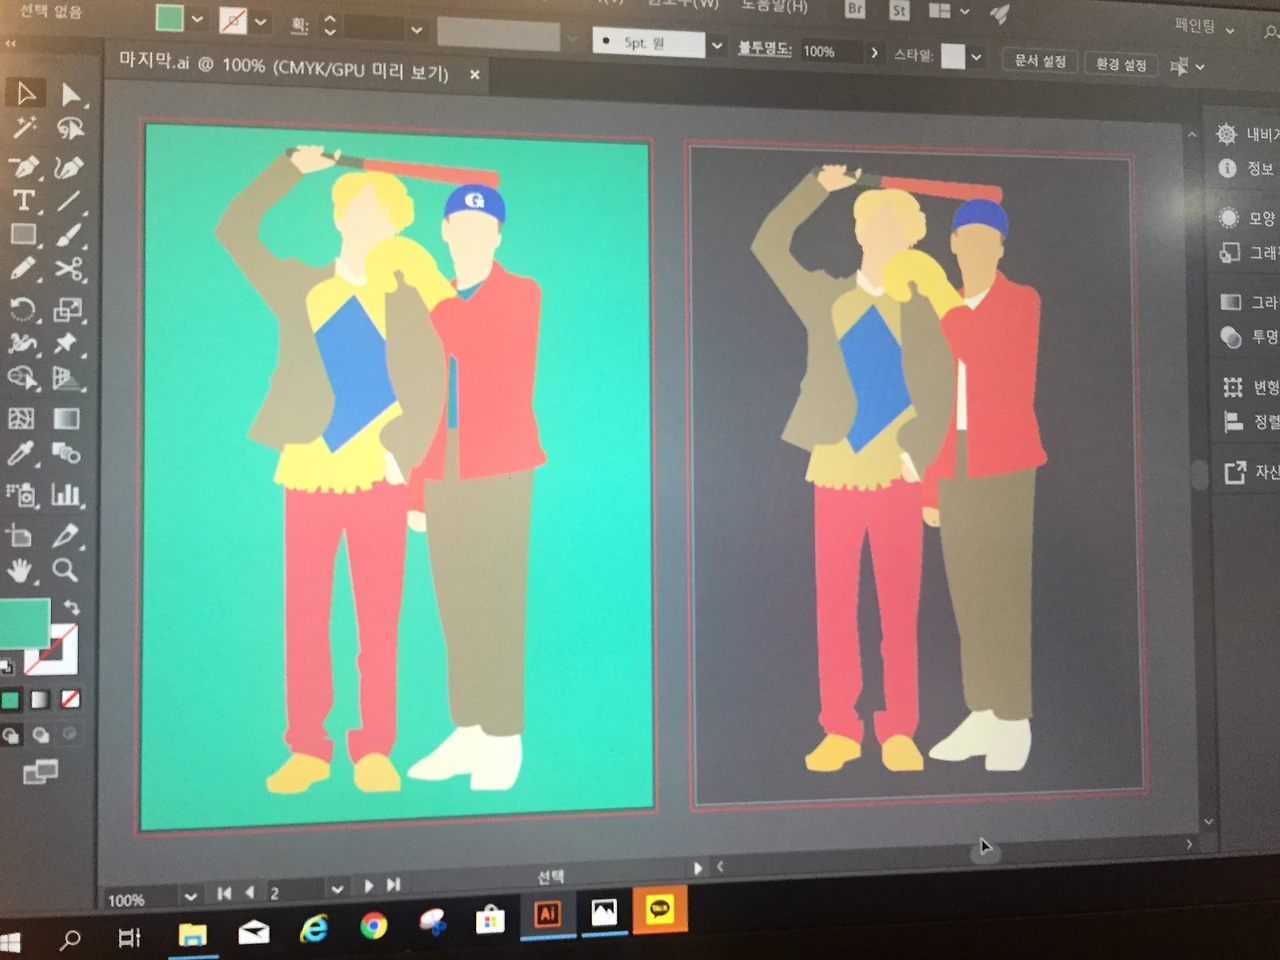Enable Draw Behind mode
The width and height of the screenshot is (1280, 960).
(x=41, y=735)
